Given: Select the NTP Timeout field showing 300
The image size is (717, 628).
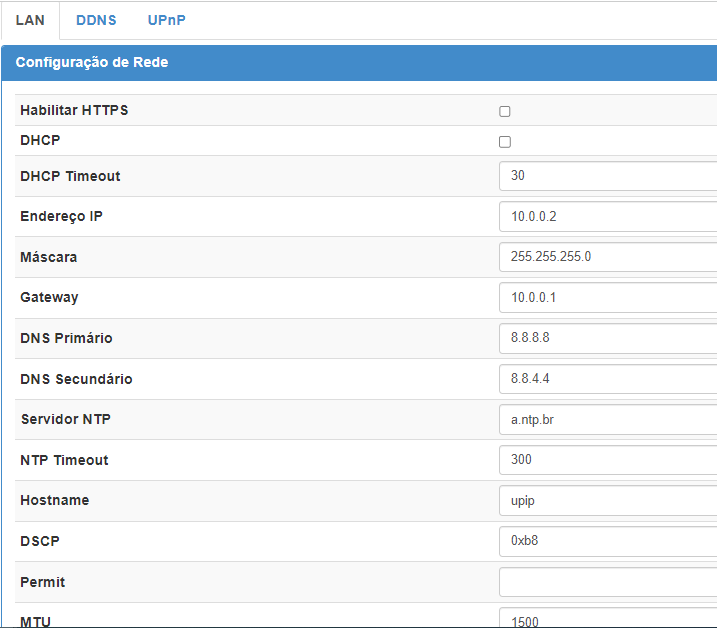Looking at the screenshot, I should click(x=607, y=460).
